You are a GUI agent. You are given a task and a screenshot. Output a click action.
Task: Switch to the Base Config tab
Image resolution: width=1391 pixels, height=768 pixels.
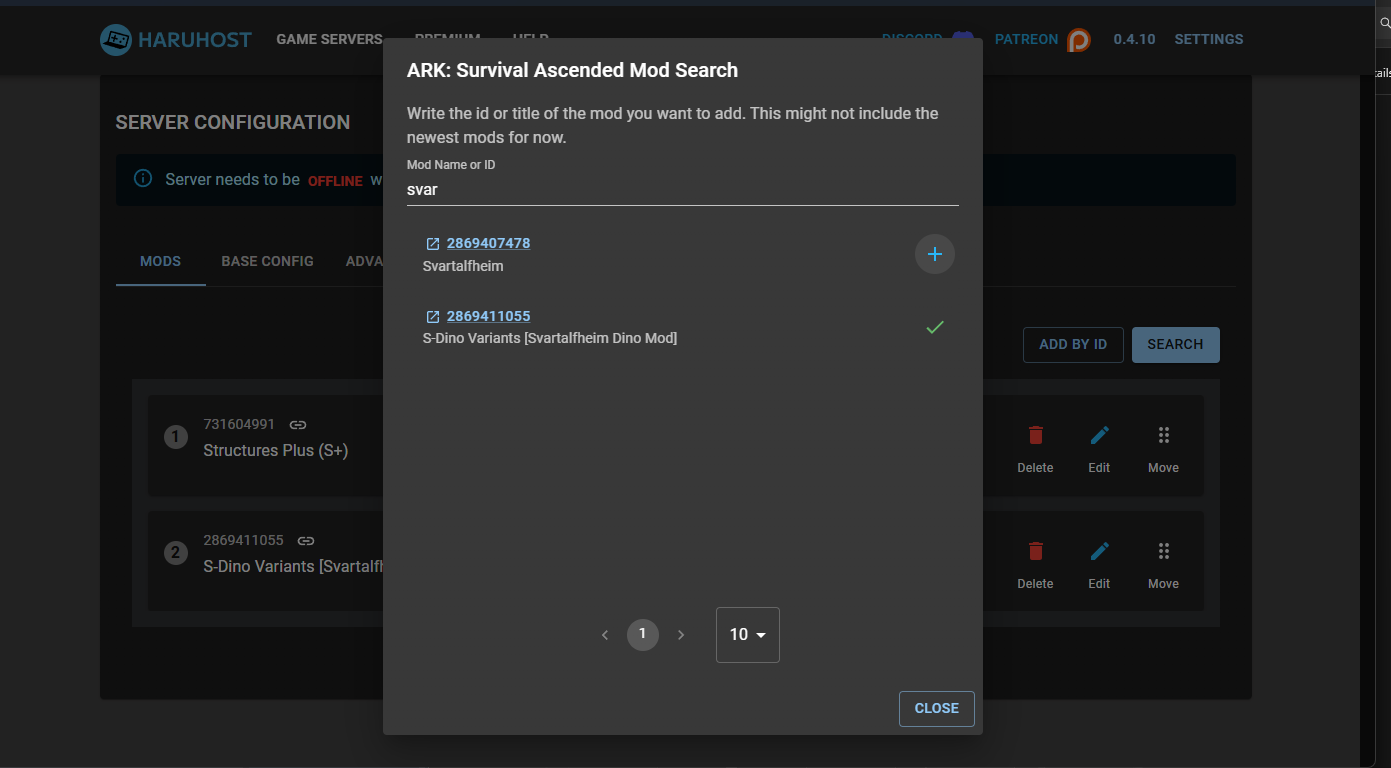point(267,261)
